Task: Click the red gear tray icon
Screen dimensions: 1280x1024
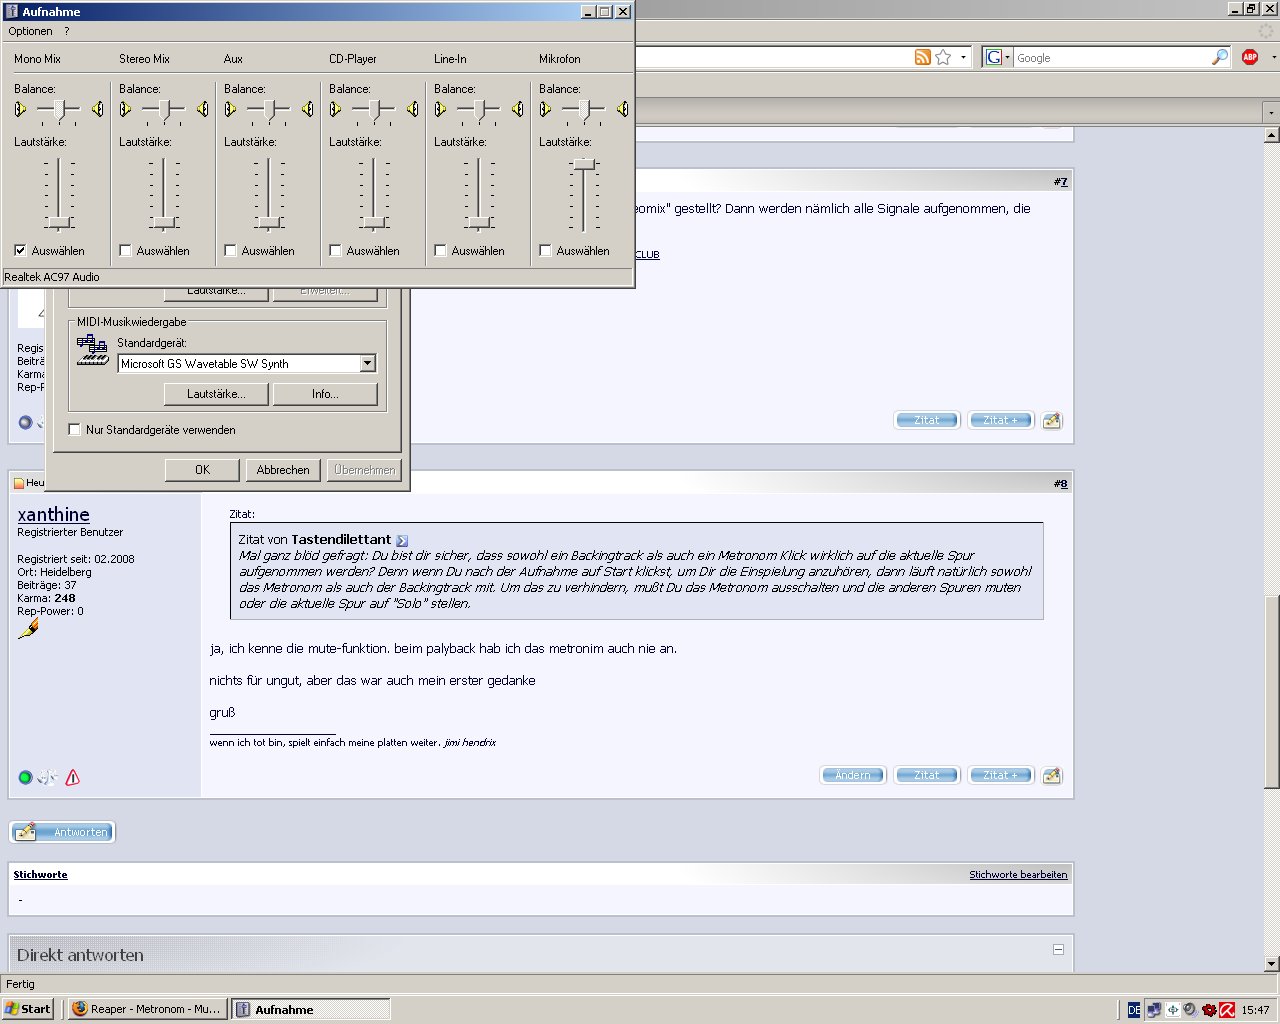Action: pyautogui.click(x=1208, y=1010)
